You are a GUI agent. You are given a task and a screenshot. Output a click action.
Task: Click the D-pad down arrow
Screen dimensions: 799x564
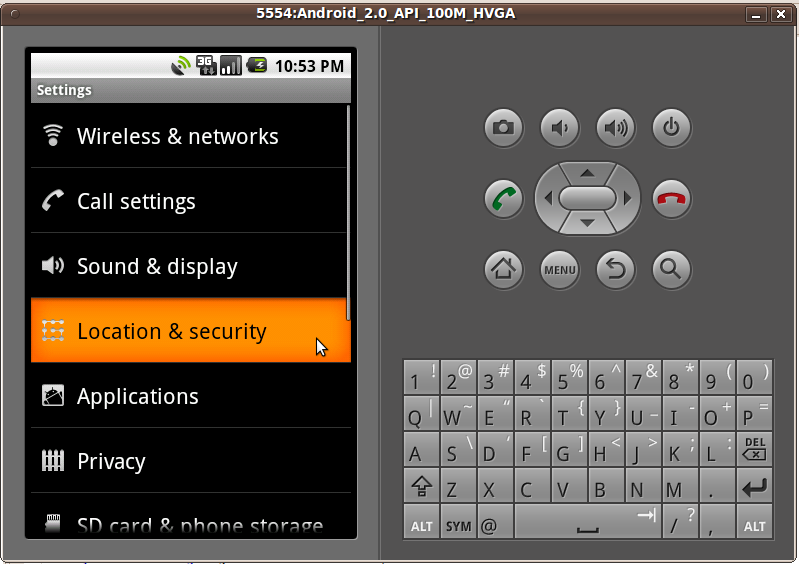coord(588,223)
